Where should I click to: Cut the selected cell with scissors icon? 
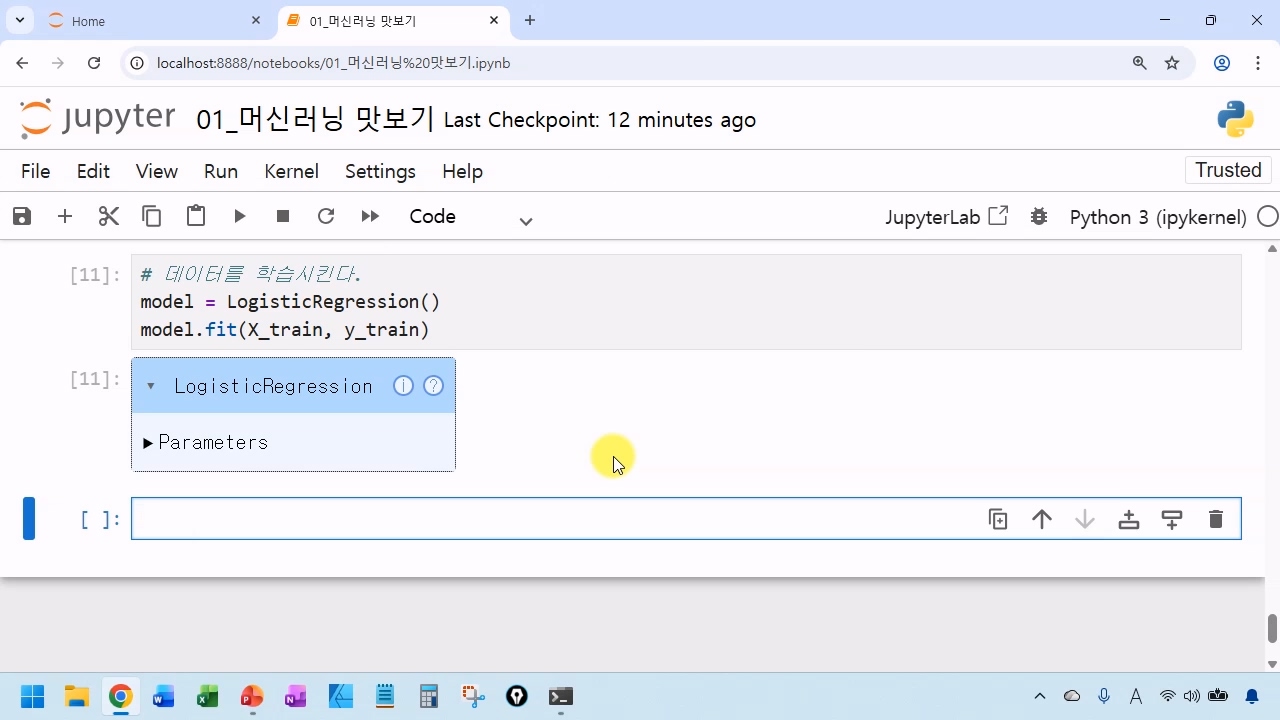tap(109, 216)
